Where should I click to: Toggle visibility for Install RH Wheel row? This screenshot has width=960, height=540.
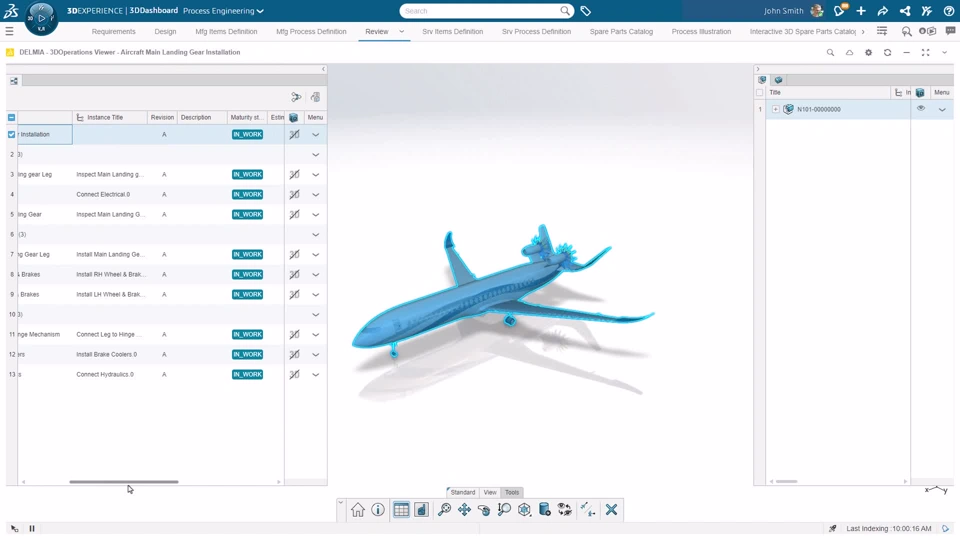coord(294,274)
